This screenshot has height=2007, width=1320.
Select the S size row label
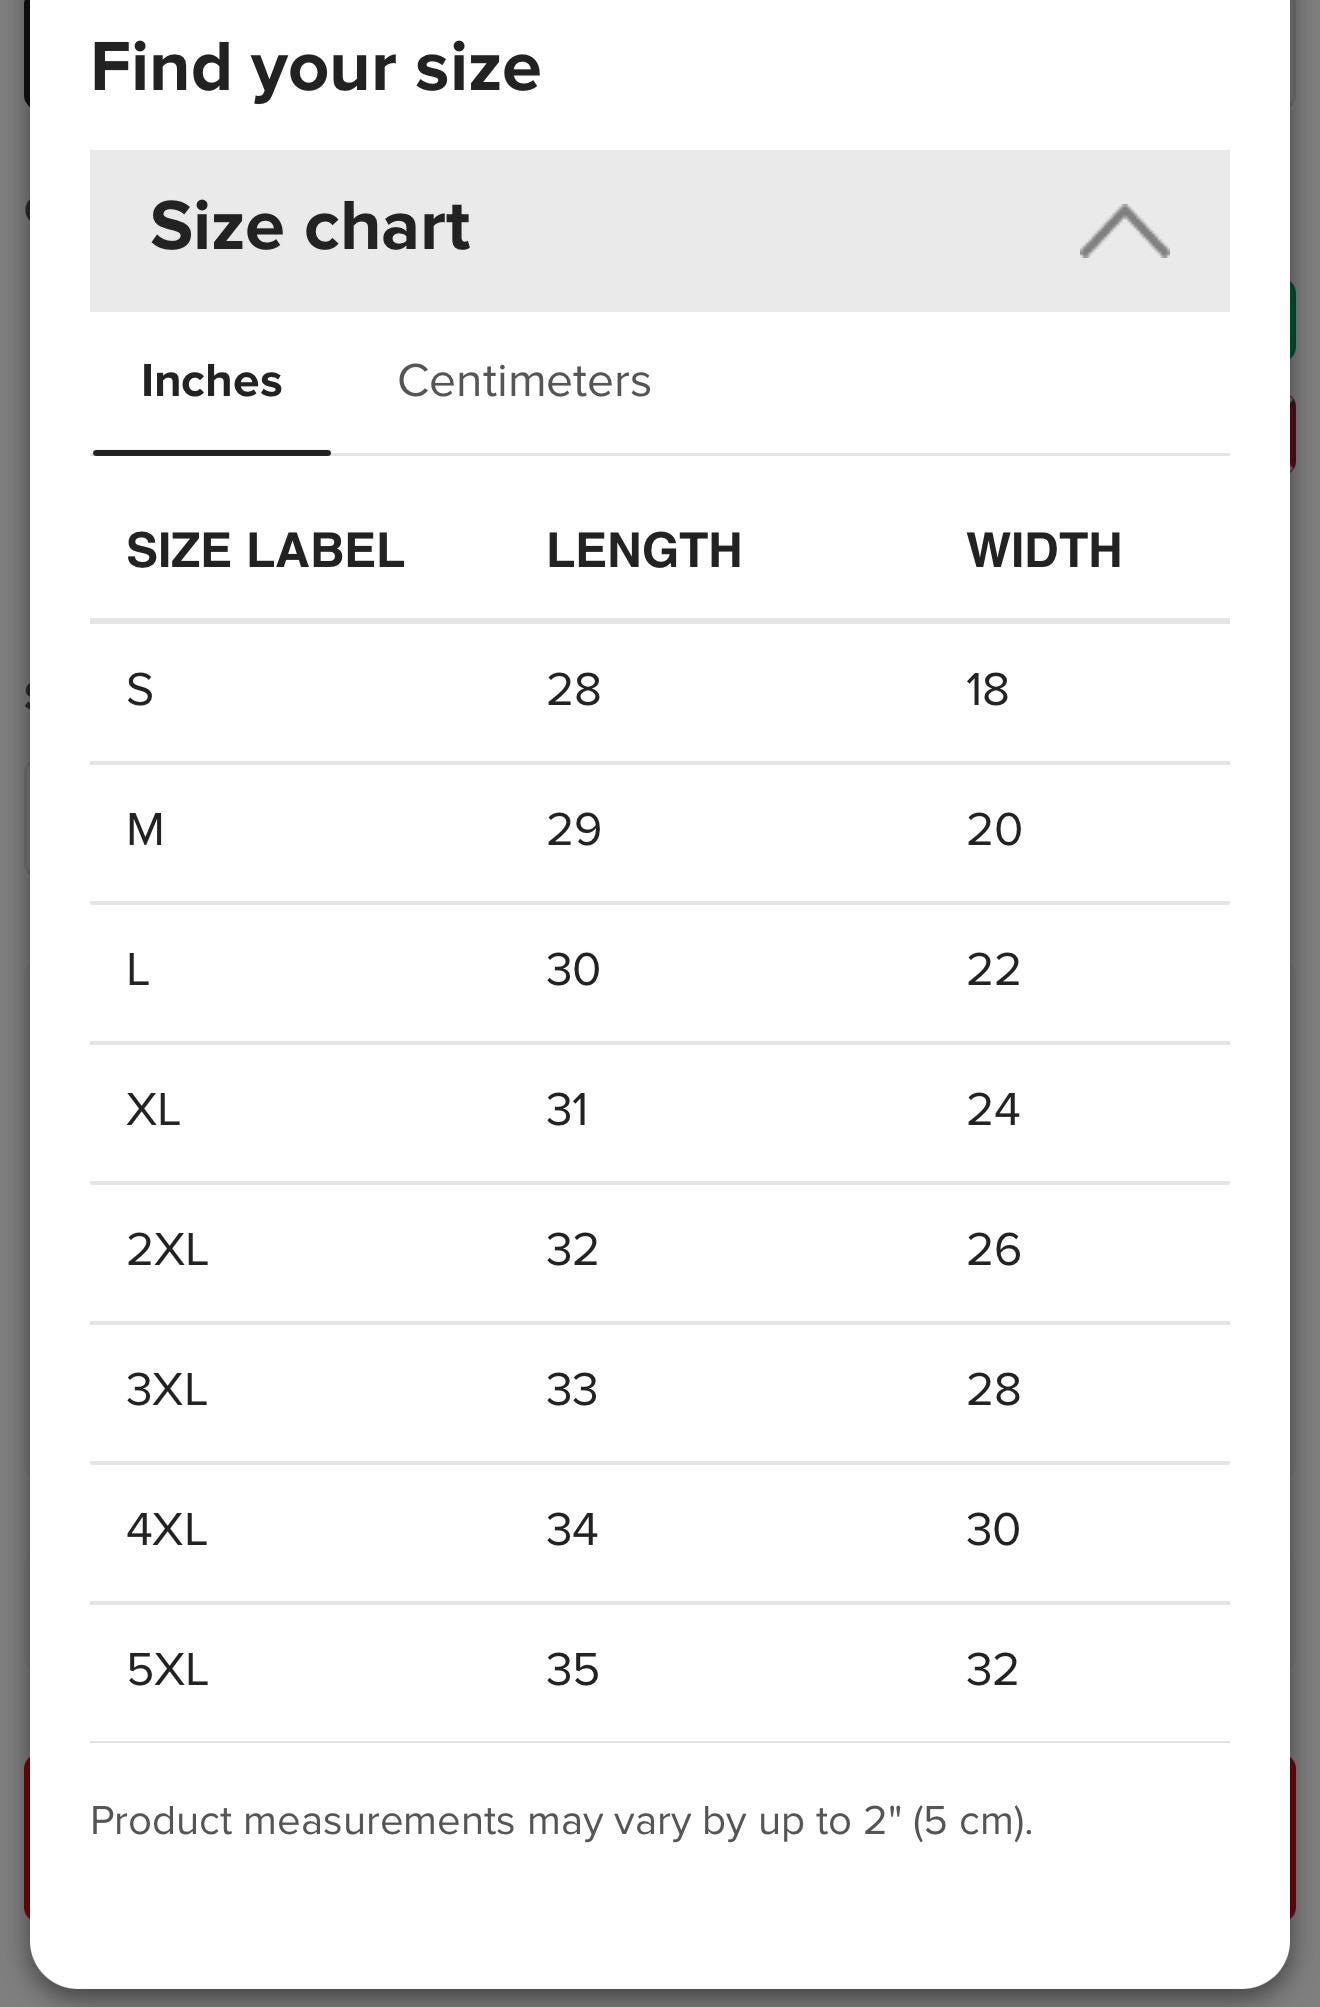point(140,690)
